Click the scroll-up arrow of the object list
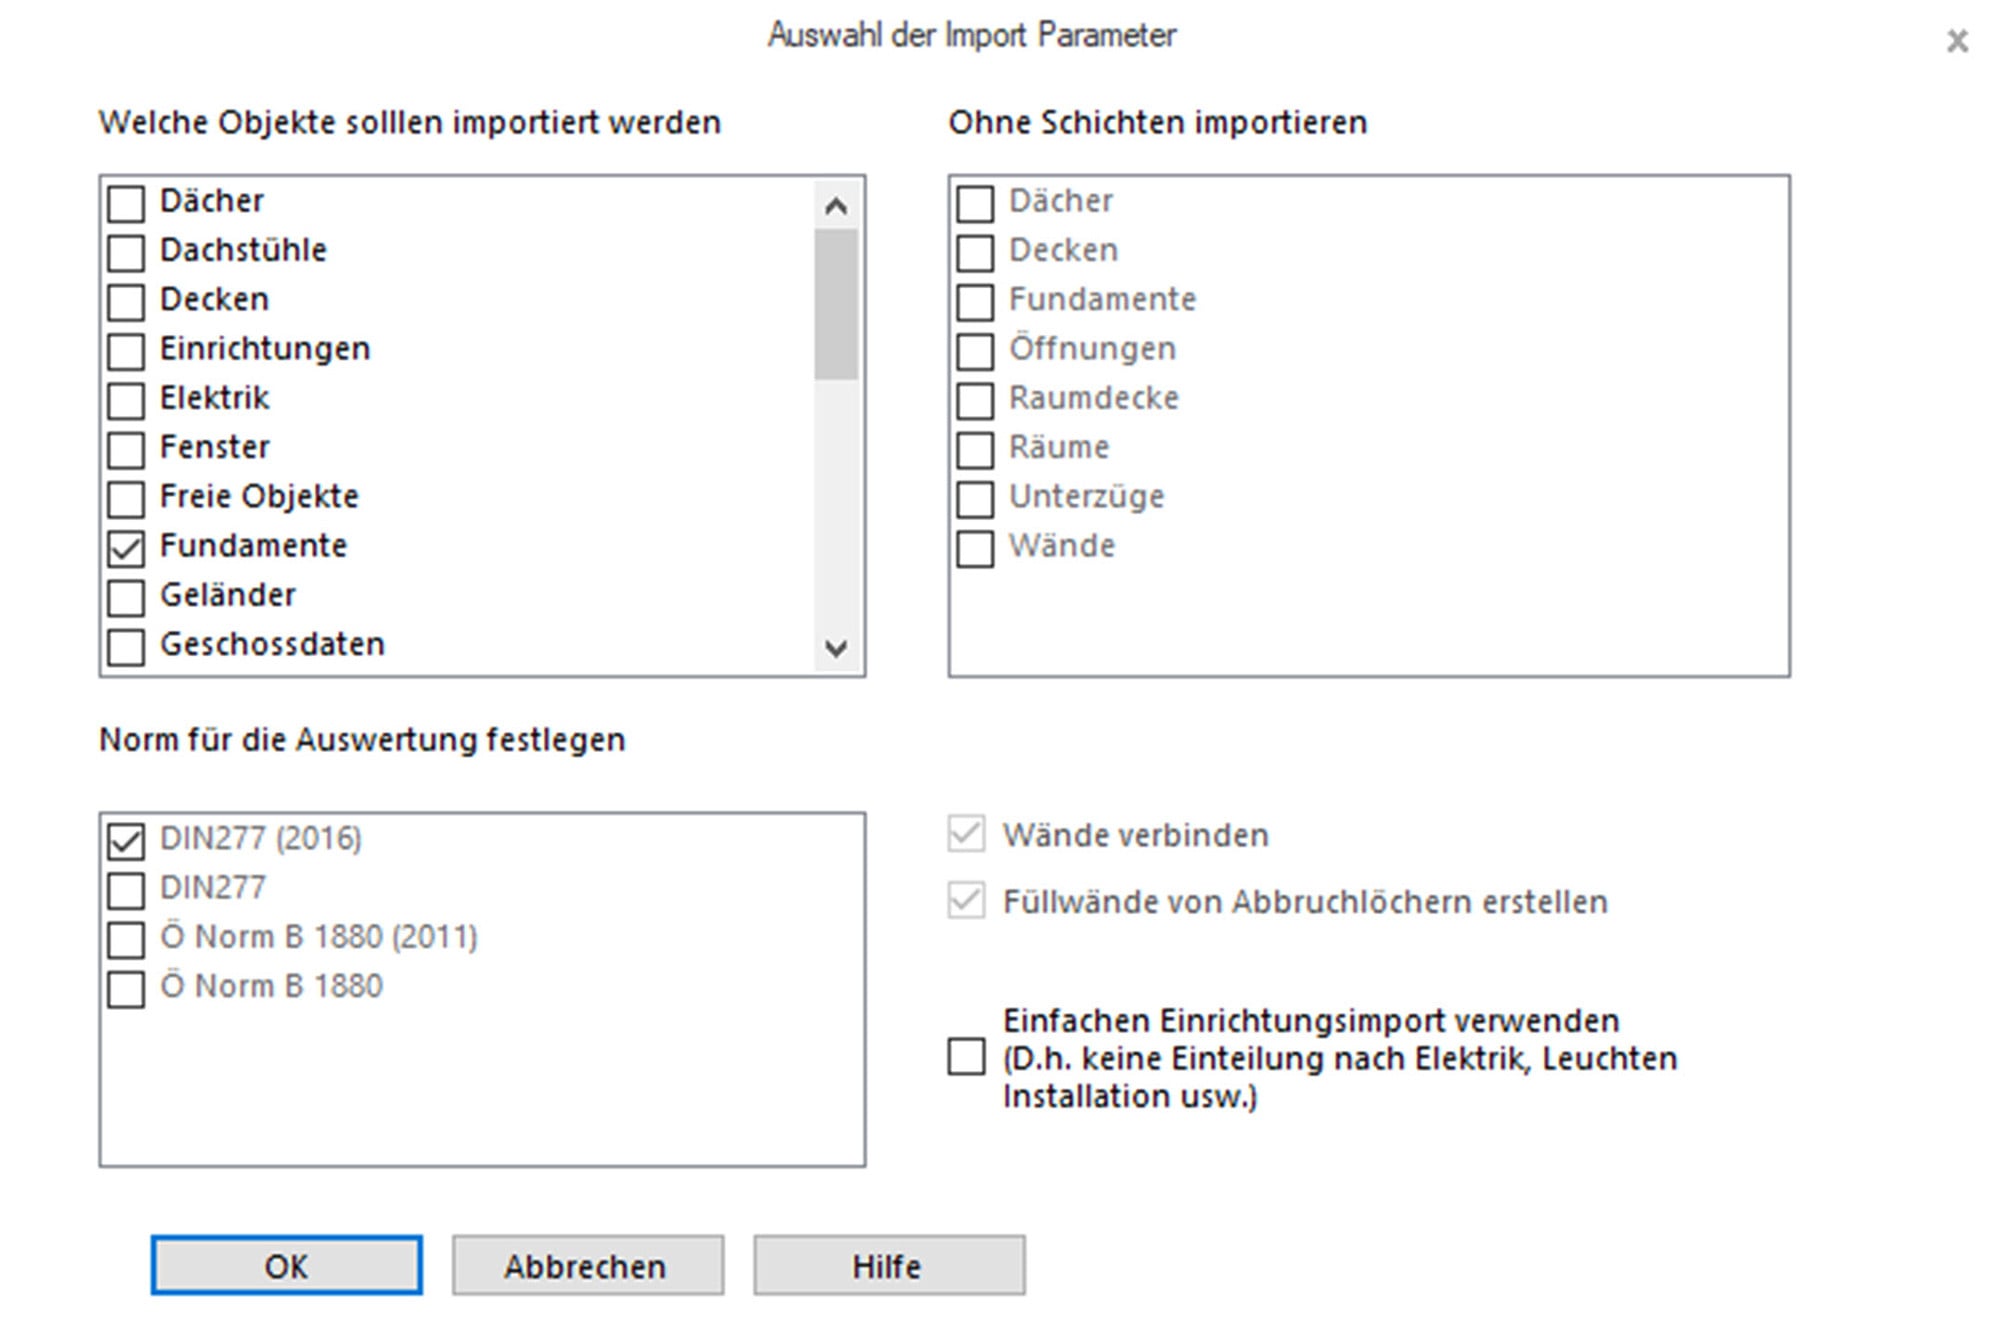The image size is (2000, 1339). [836, 203]
